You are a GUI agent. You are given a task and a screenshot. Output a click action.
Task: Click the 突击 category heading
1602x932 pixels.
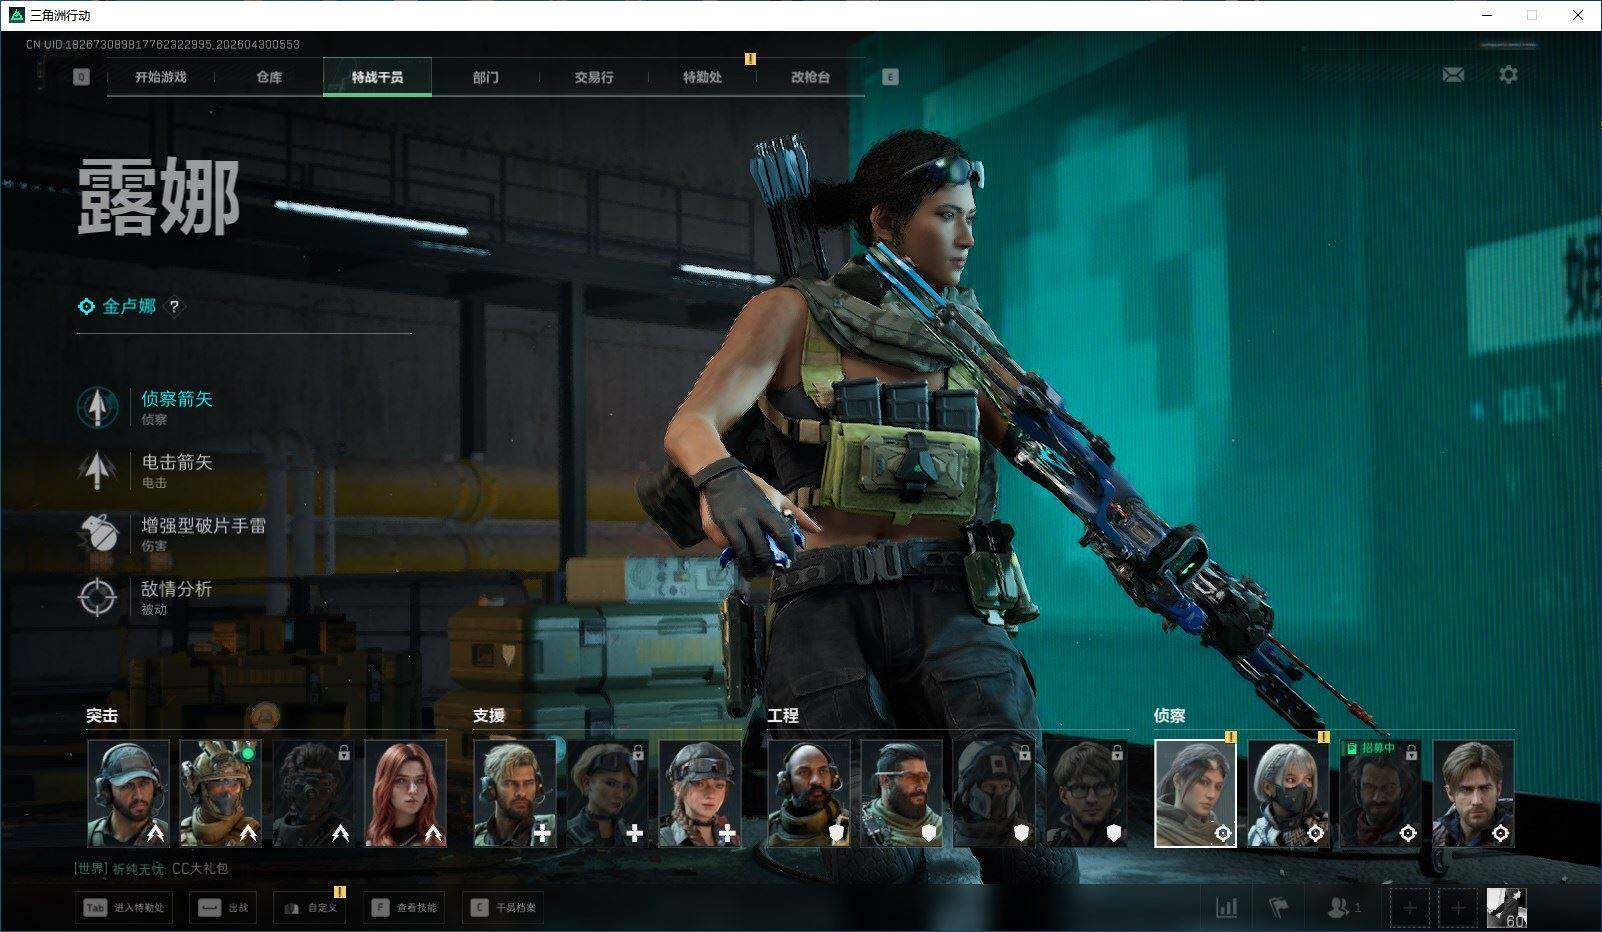tap(102, 716)
